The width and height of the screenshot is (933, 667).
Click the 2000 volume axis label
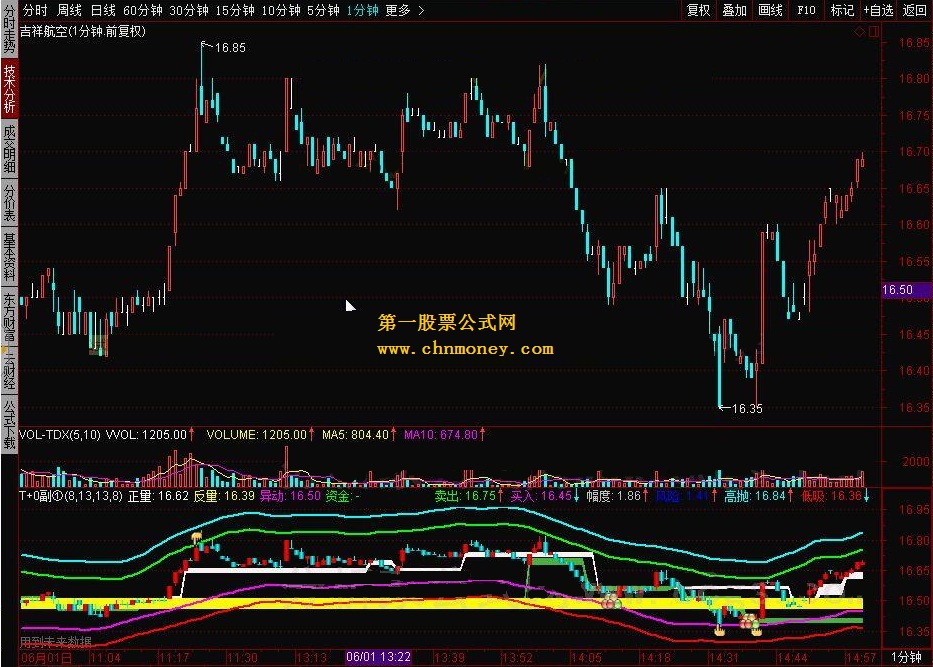[915, 462]
